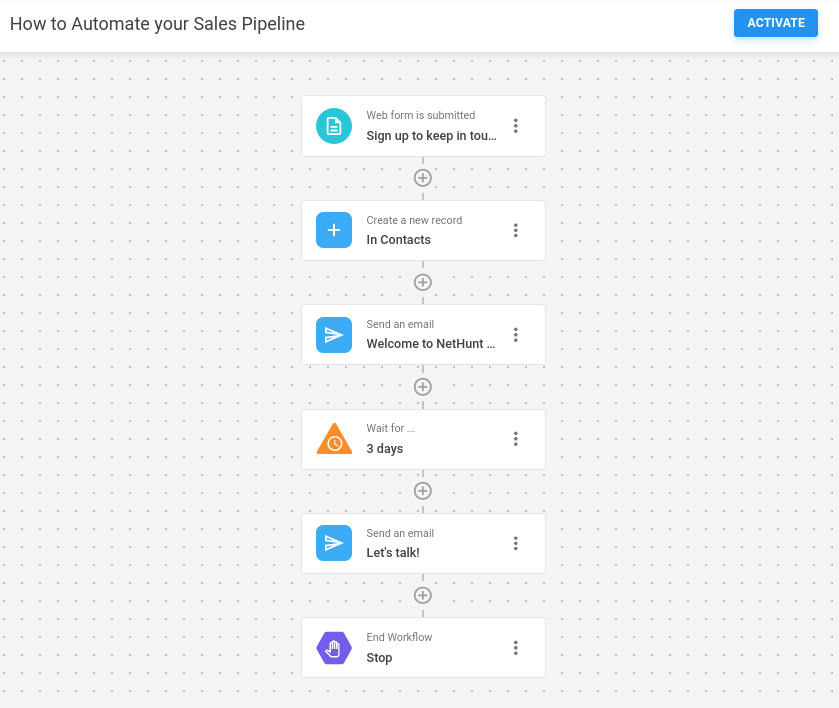
Task: Open kebab menu for Let's talk! email
Action: coord(516,543)
